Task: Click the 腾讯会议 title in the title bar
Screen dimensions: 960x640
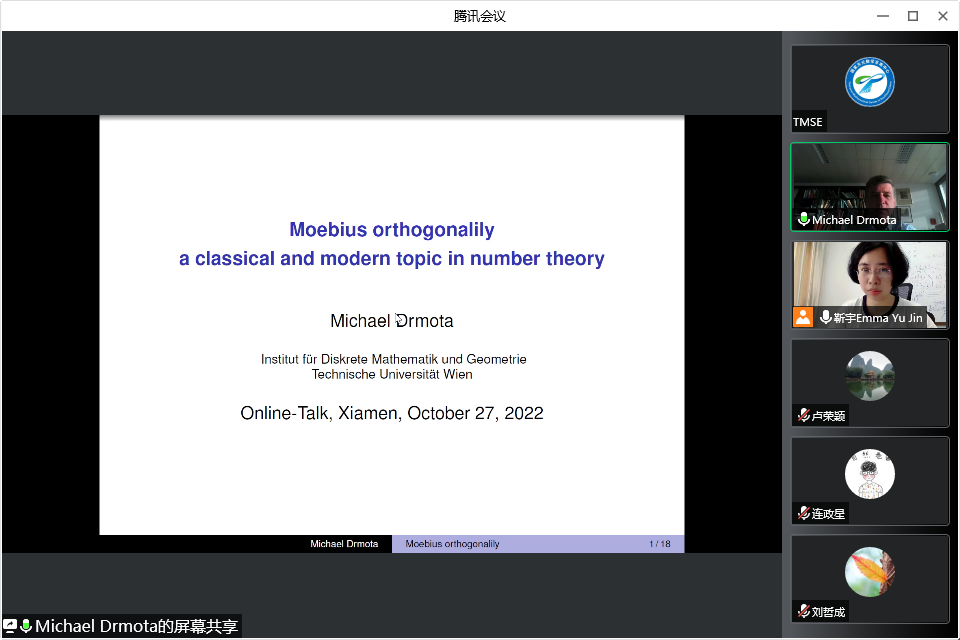Action: click(480, 16)
